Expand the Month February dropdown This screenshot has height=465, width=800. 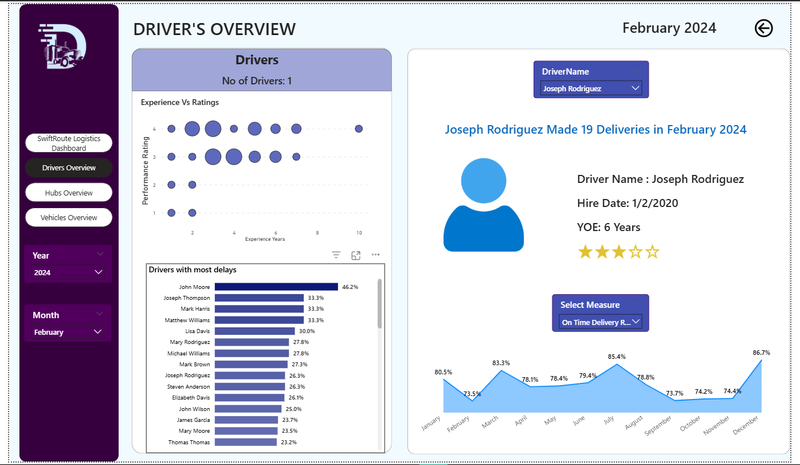point(68,332)
